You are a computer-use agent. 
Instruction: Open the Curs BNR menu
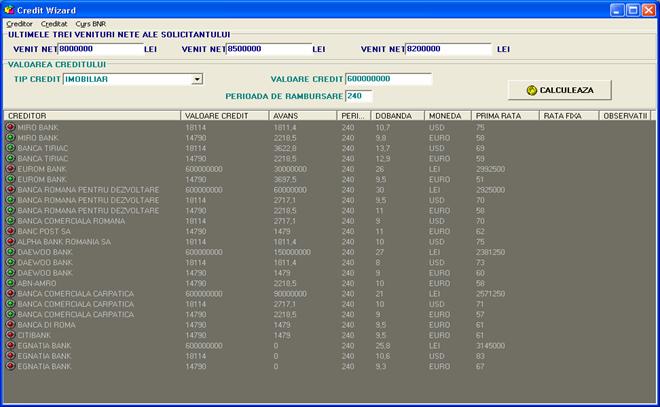pyautogui.click(x=90, y=24)
